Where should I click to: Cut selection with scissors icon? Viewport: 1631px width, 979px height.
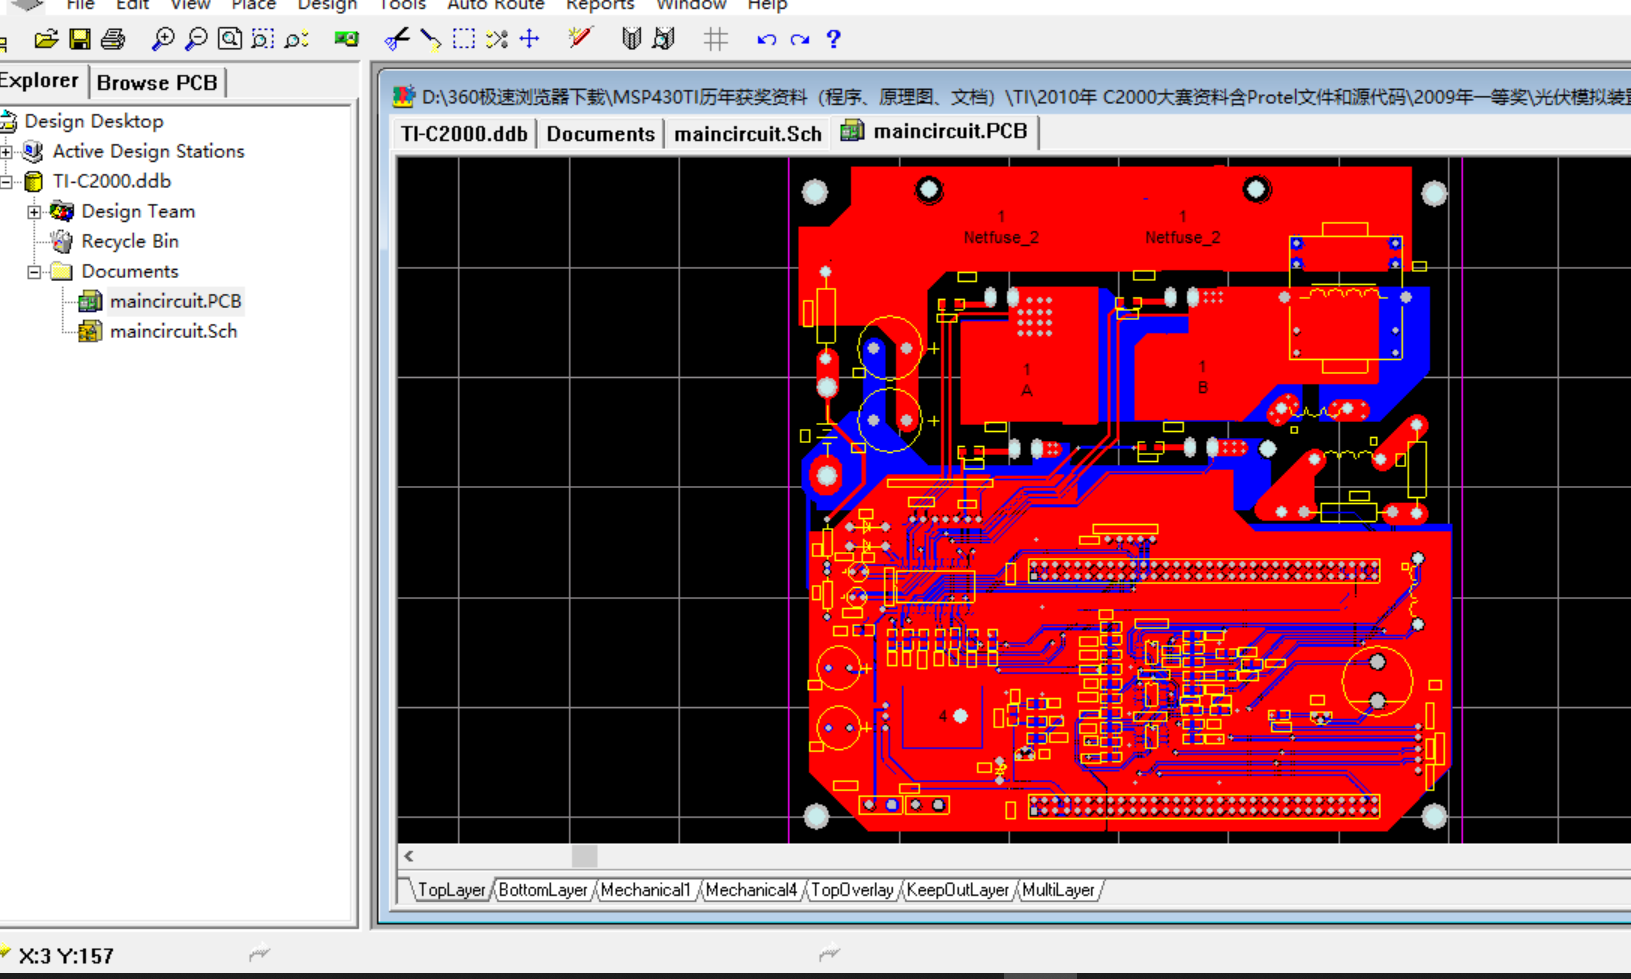pos(396,39)
